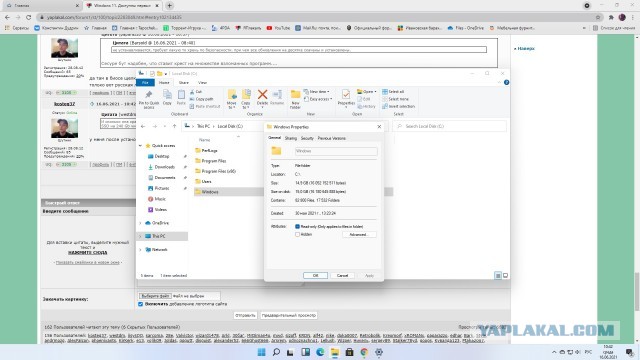Click the Rename ribbon icon

pos(277,95)
